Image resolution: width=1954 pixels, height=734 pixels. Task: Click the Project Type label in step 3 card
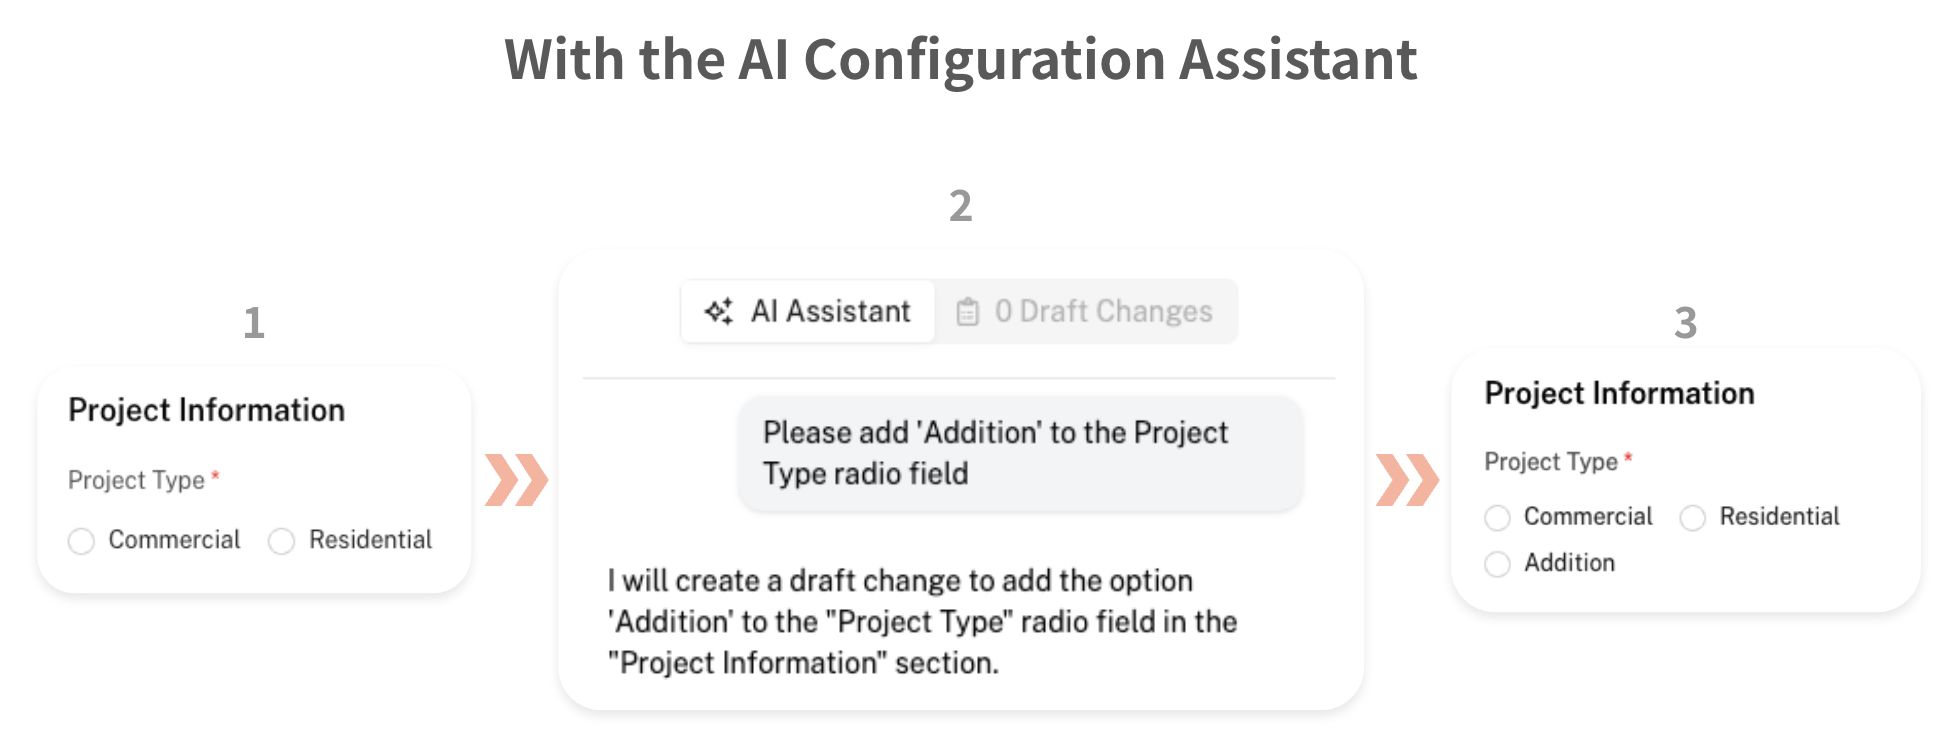click(1550, 461)
